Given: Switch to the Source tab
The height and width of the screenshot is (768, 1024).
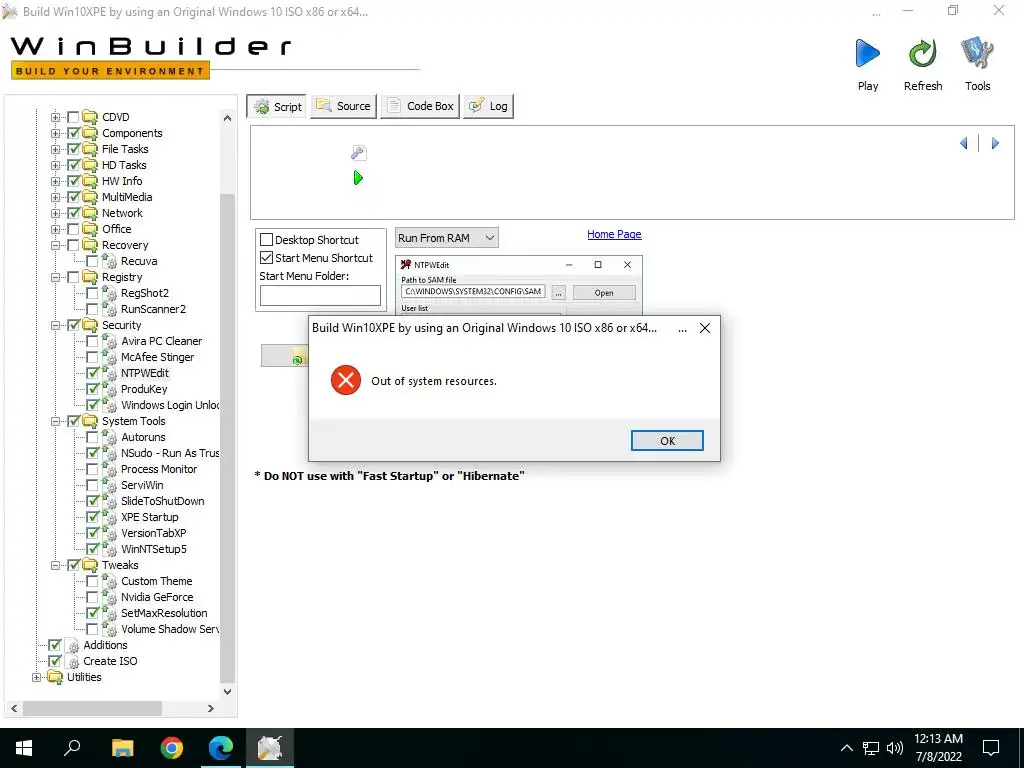Looking at the screenshot, I should coord(344,106).
